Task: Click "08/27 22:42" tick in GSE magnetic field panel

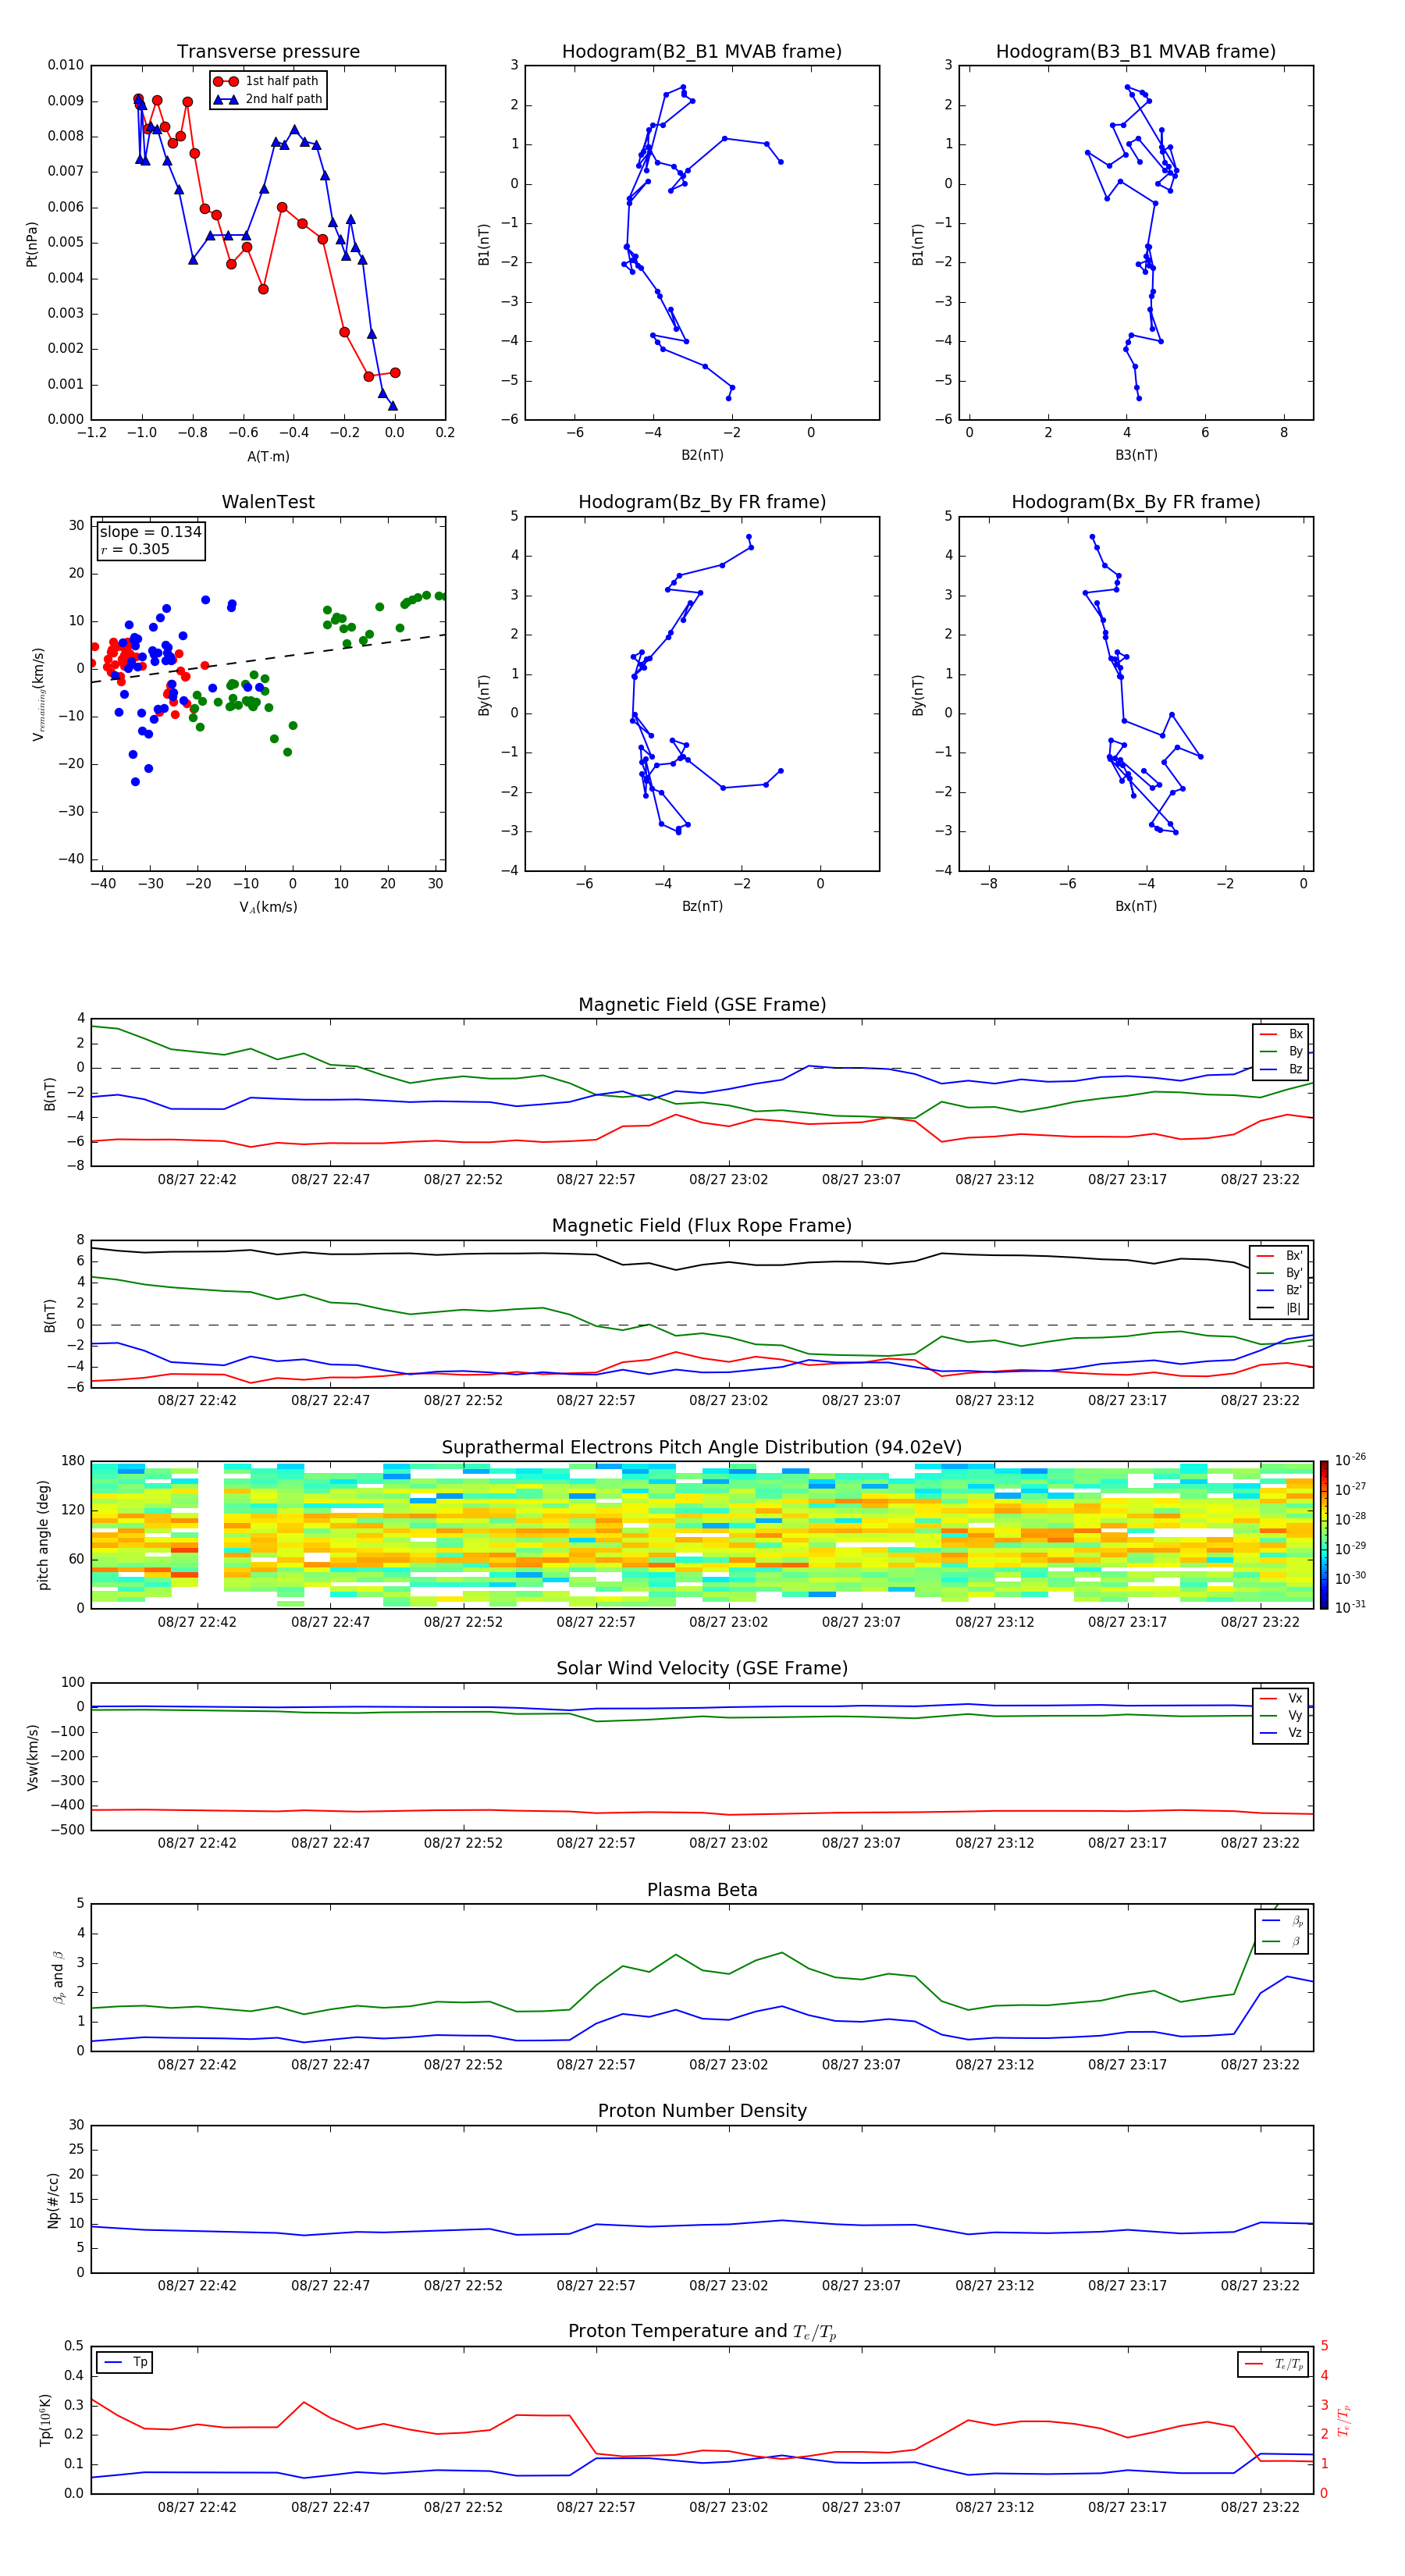Action: click(x=197, y=1179)
